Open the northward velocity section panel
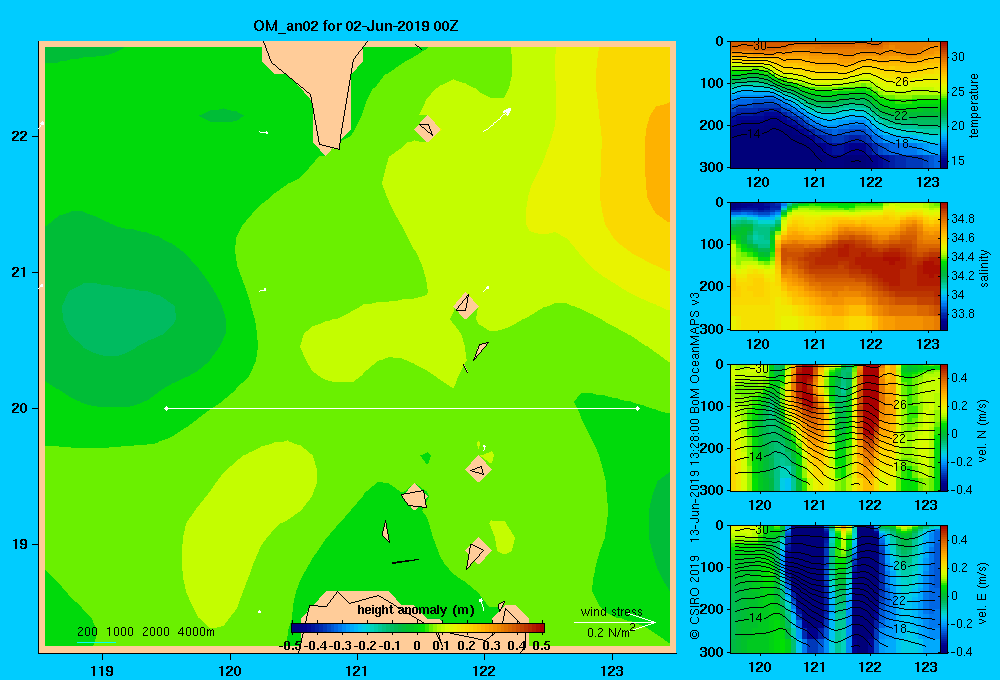The image size is (1000, 680). click(x=835, y=428)
